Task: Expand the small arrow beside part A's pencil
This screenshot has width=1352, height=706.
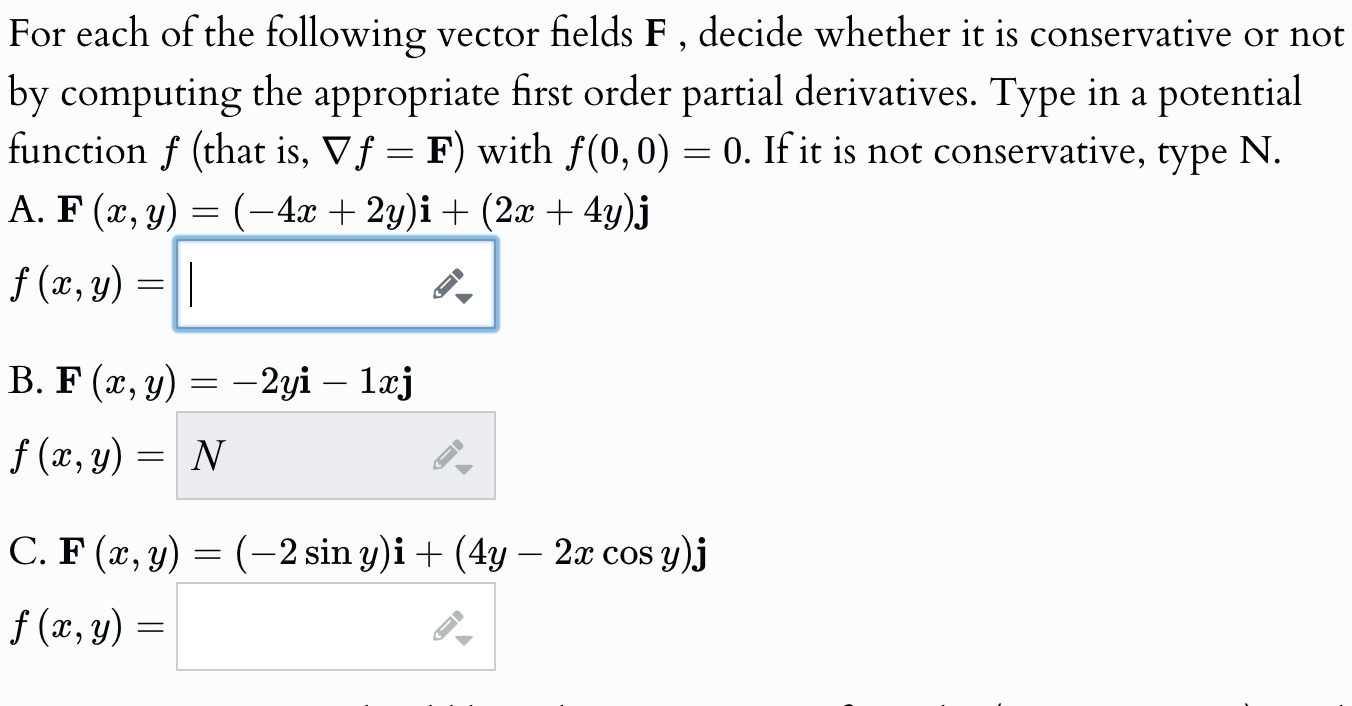Action: (464, 296)
